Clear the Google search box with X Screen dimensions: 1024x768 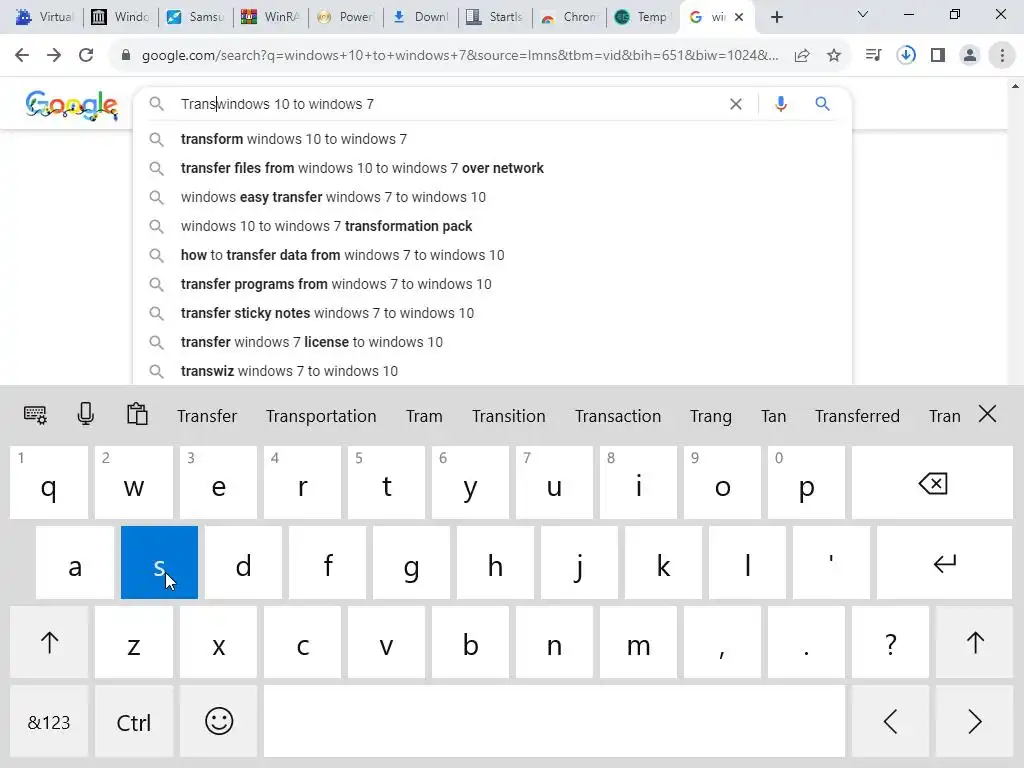[x=735, y=104]
